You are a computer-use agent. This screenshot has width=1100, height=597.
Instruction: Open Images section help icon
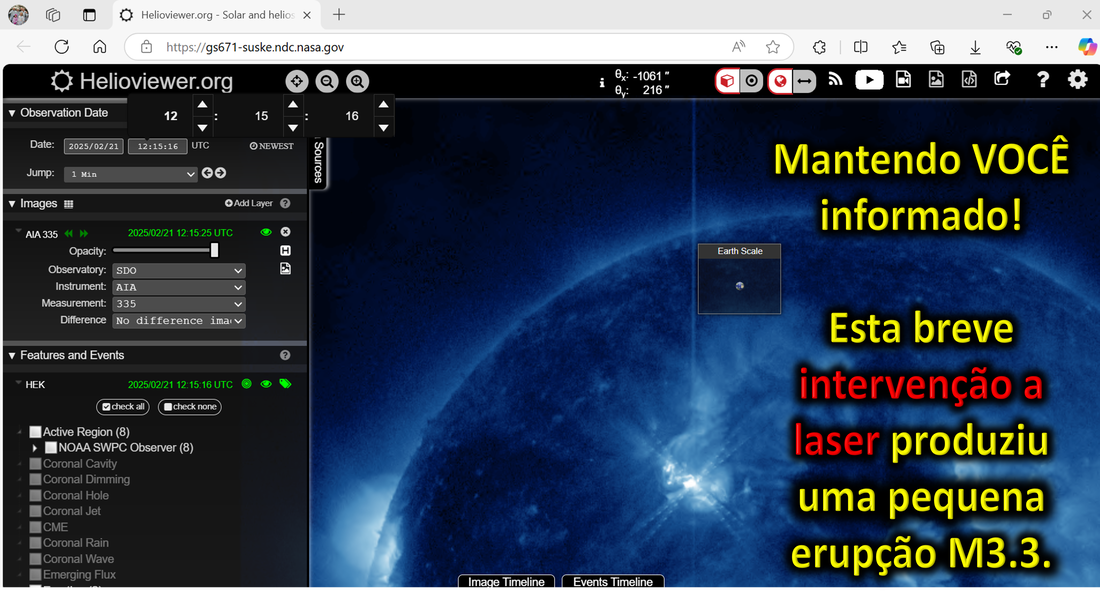(x=285, y=203)
